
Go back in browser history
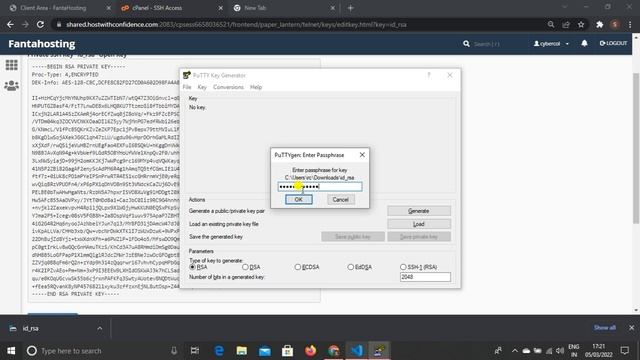[10, 24]
